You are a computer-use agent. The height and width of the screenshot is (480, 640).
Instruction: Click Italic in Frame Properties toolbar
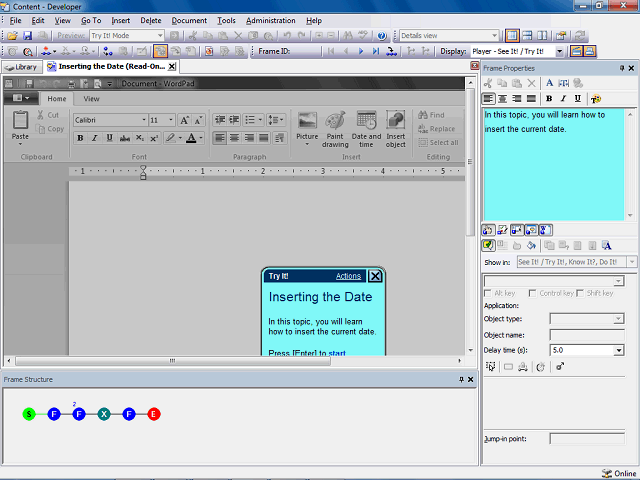563,99
